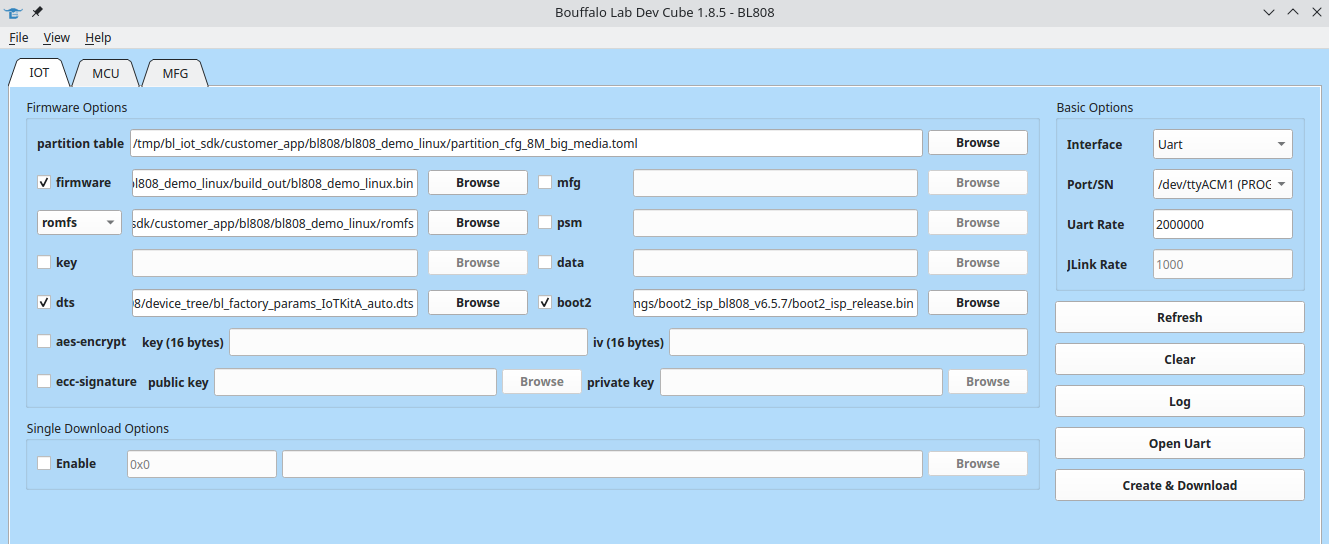
Task: Click the aes key (16 bytes) field
Action: point(408,342)
